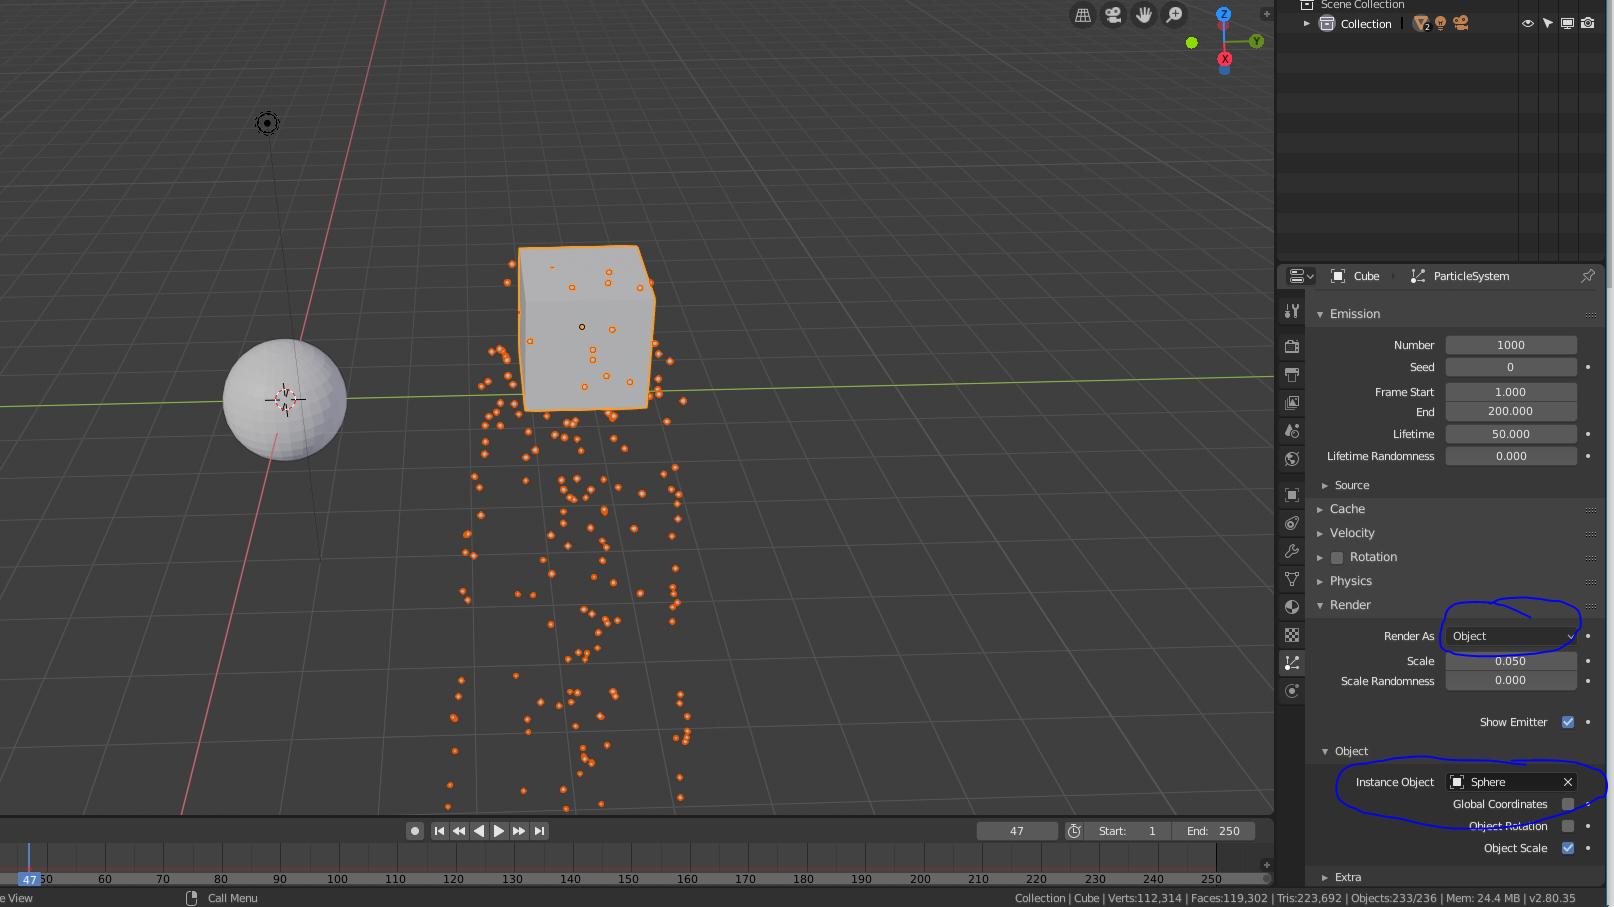Open the Texture properties tab

[x=1292, y=635]
